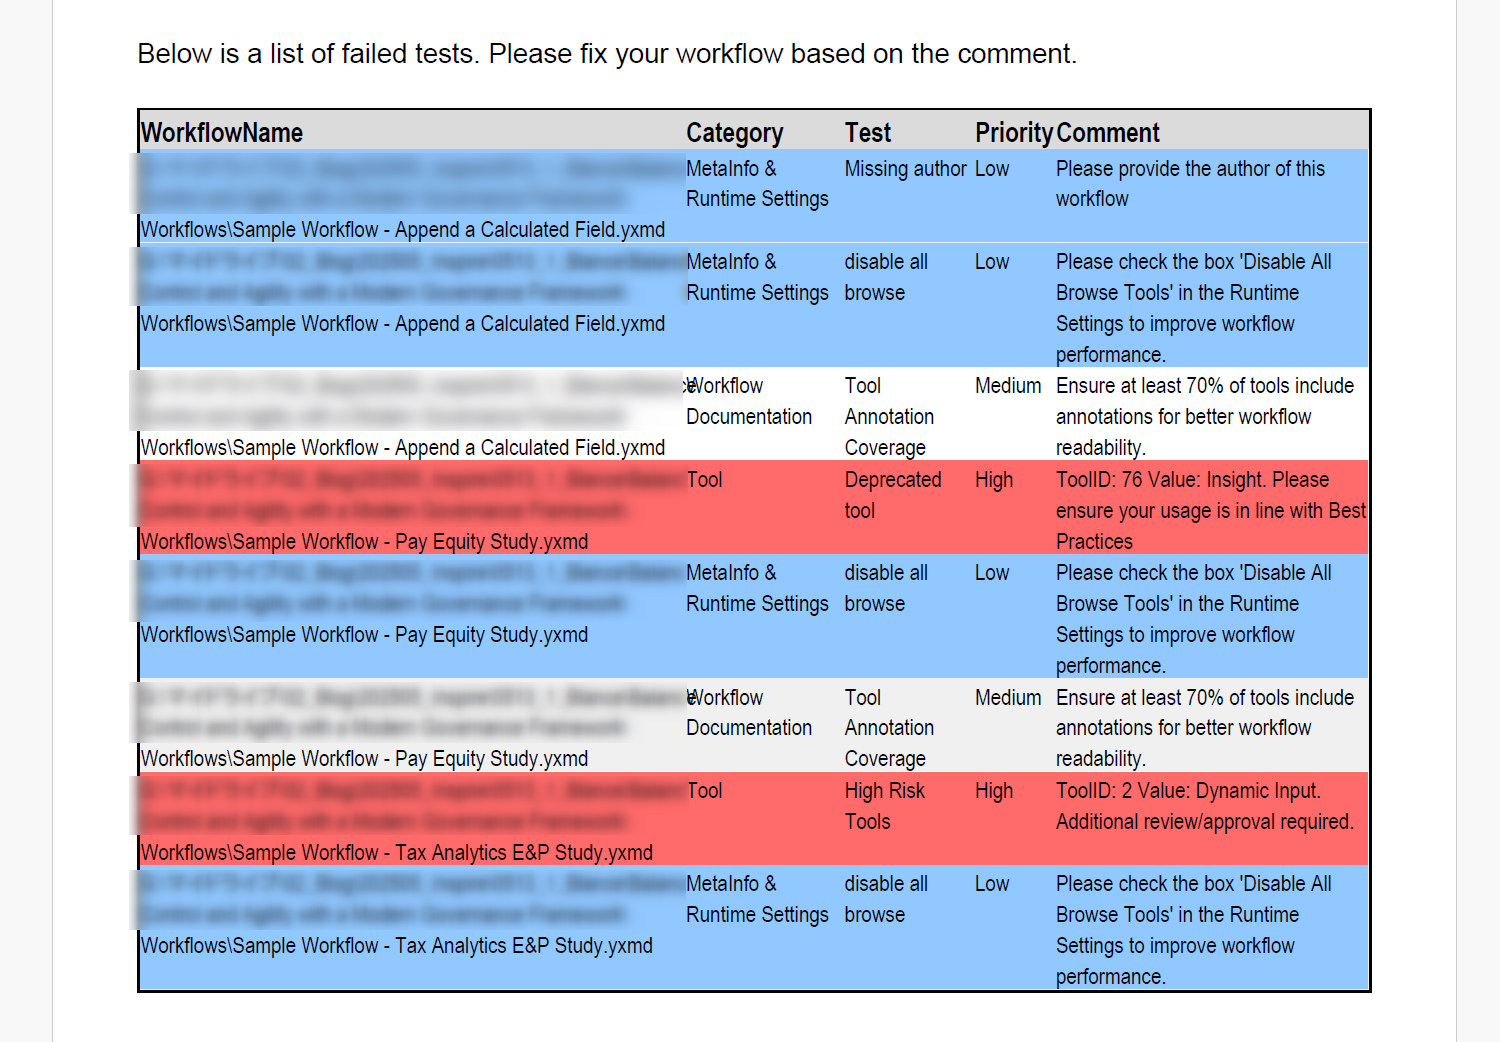Screen dimensions: 1500x1042
Task: Click the red 'Pay Equity Study.yxmd' workflow path
Action: click(364, 542)
